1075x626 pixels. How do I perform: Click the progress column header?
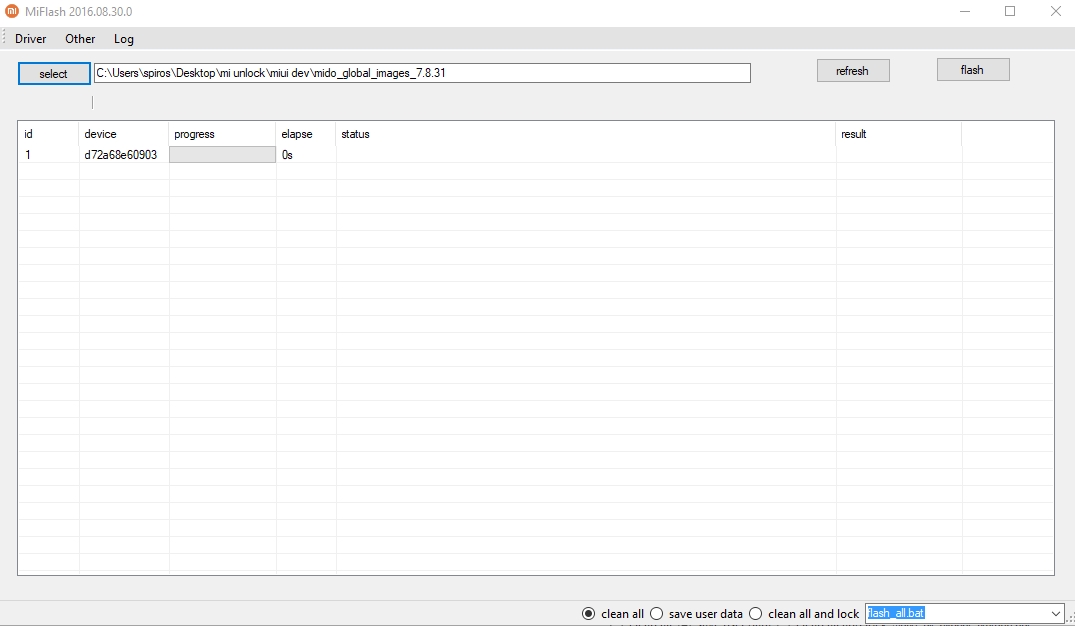click(x=223, y=134)
